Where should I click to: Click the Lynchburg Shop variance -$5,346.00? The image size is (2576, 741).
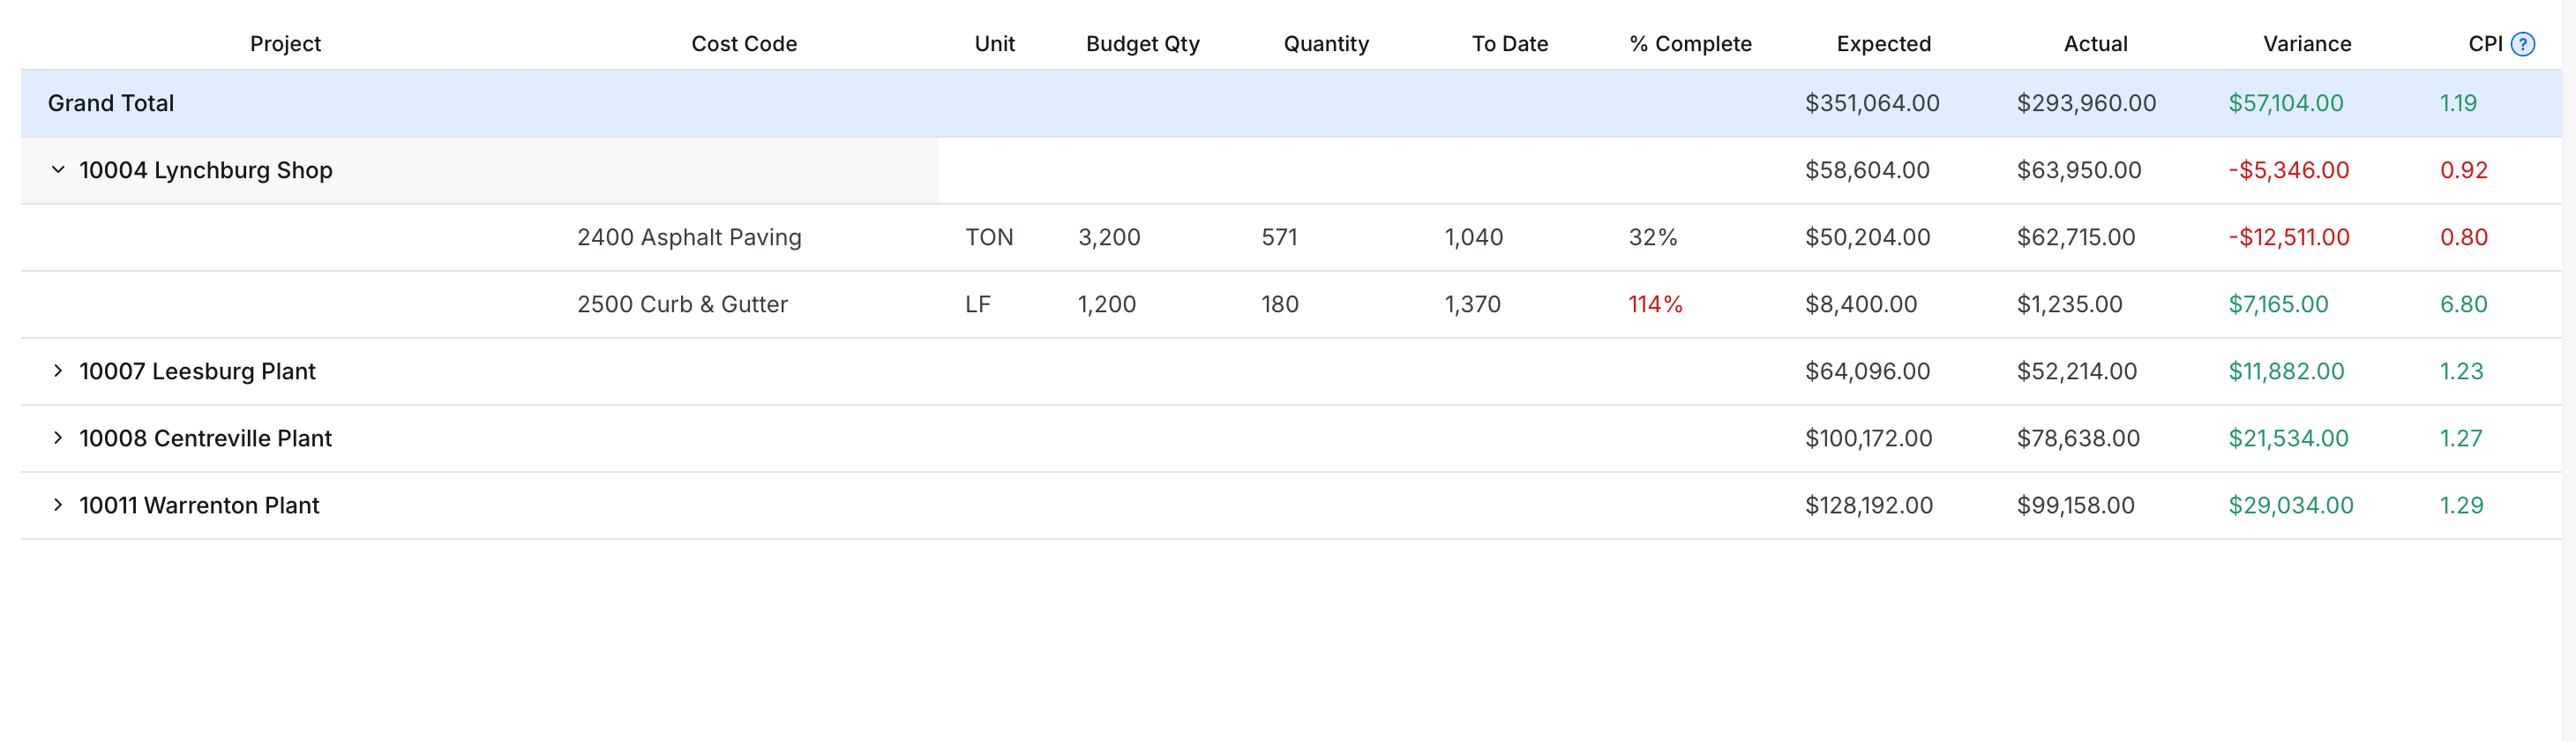[2288, 170]
